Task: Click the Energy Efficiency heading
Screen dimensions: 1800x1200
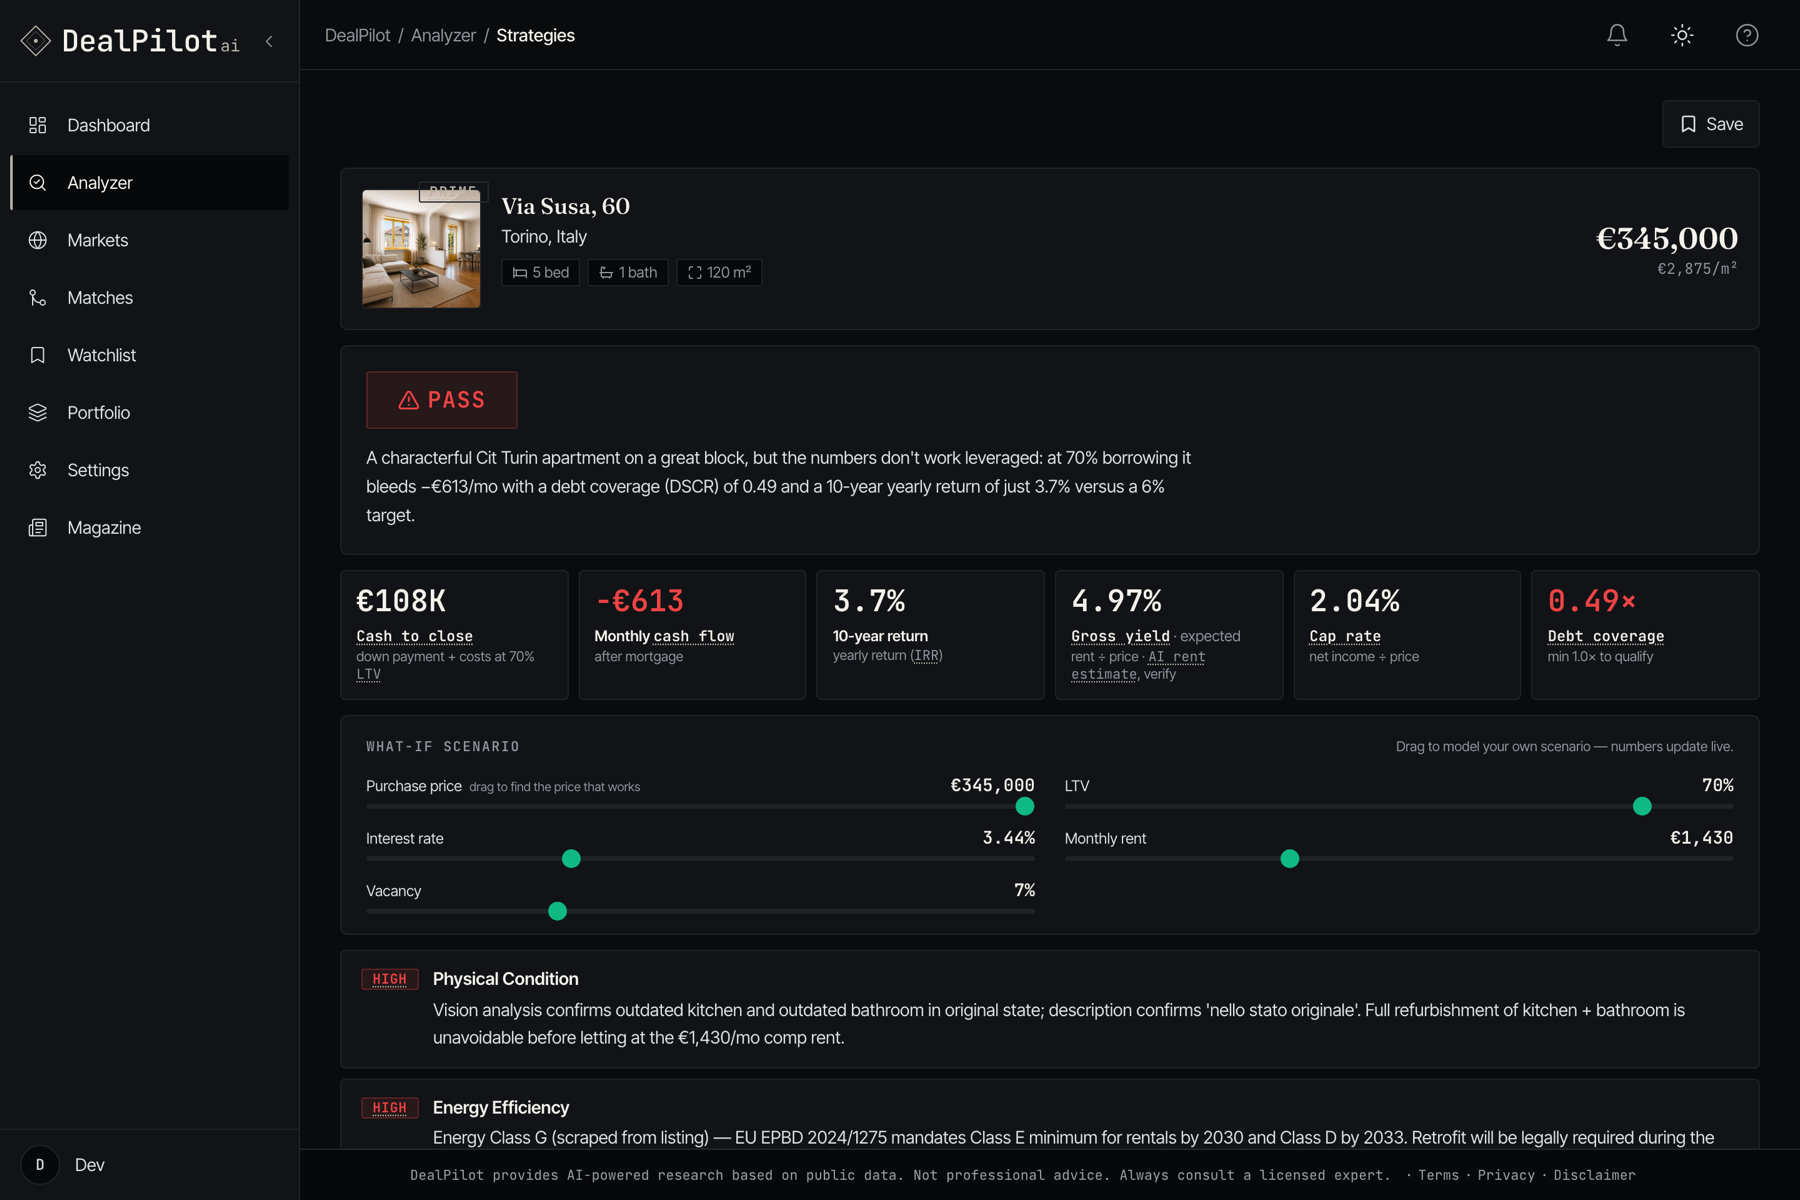Action: pos(501,1108)
